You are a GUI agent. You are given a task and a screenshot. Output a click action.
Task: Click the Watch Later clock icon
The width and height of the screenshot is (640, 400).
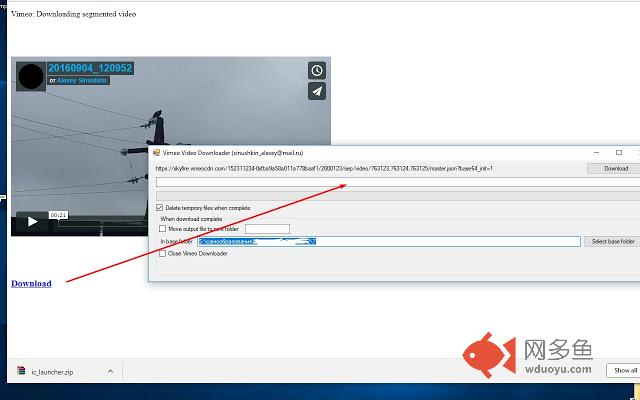point(317,71)
